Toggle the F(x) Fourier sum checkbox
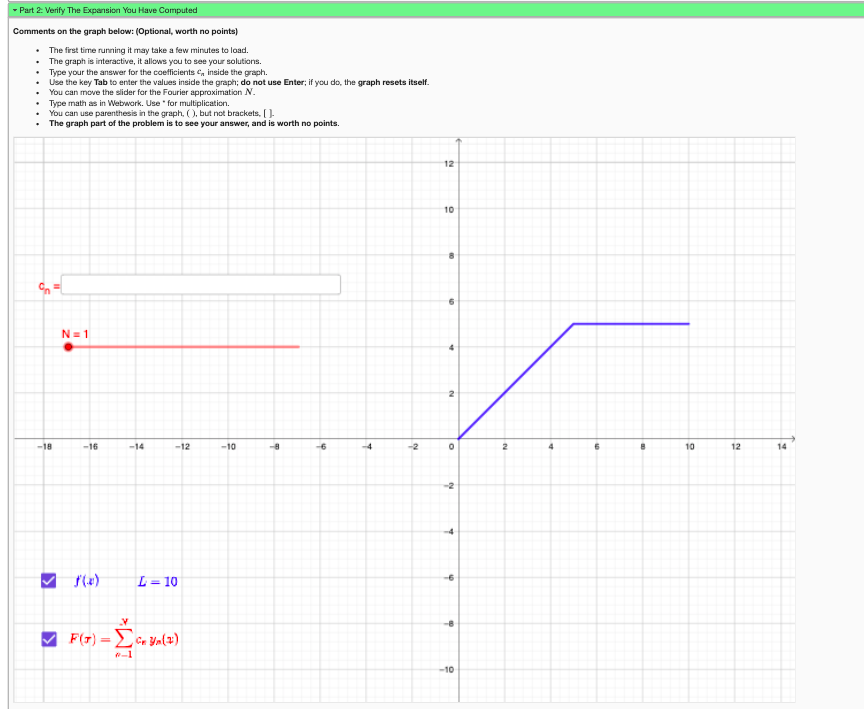The height and width of the screenshot is (709, 864). 48,639
